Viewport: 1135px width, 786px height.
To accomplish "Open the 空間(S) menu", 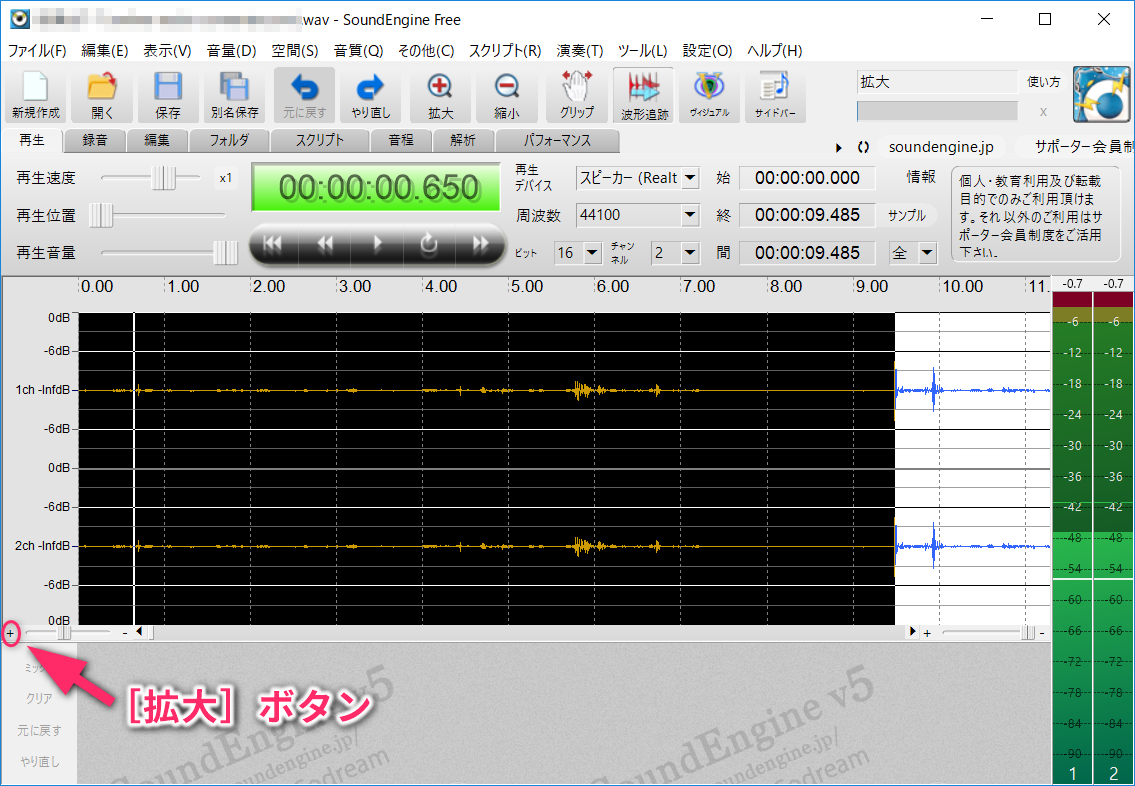I will click(x=295, y=51).
